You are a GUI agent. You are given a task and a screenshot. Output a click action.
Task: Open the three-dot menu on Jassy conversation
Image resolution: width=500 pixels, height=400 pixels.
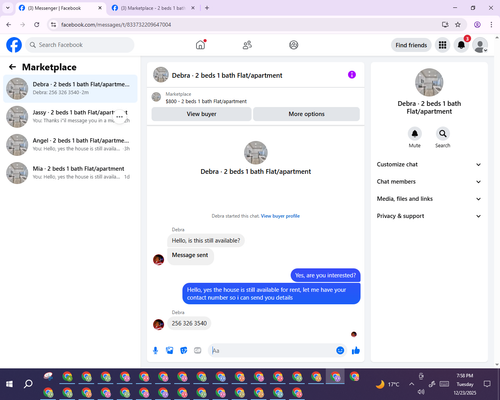pyautogui.click(x=119, y=117)
